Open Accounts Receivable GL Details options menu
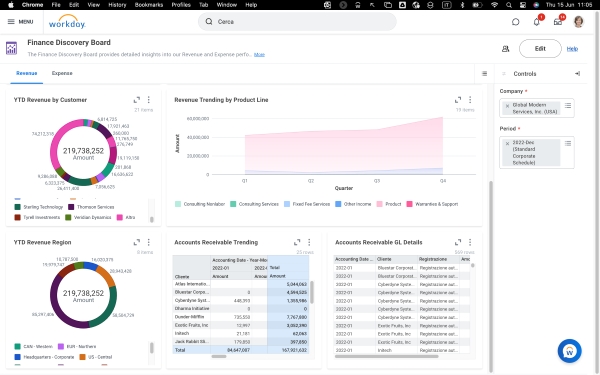 tap(470, 242)
